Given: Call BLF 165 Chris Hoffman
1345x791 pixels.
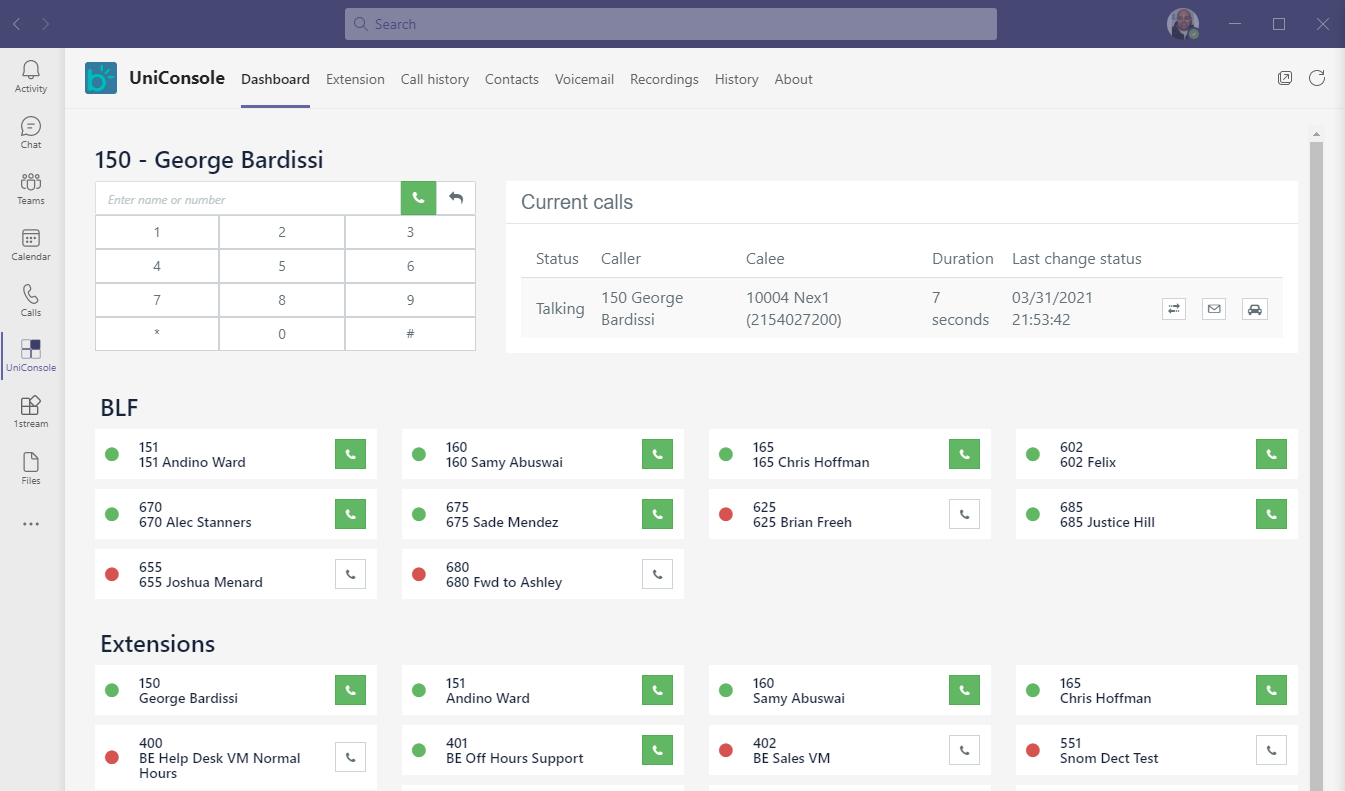Looking at the screenshot, I should coord(964,454).
